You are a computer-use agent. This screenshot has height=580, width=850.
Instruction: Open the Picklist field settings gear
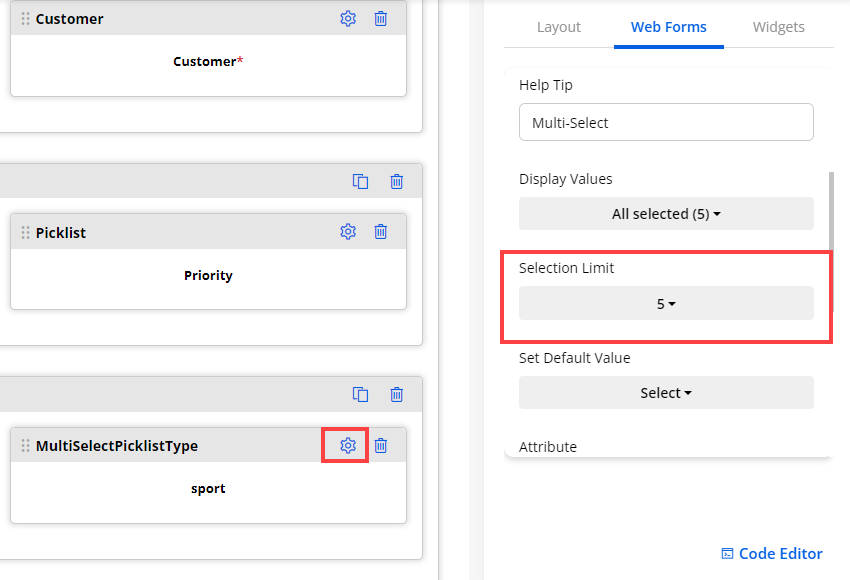coord(348,231)
